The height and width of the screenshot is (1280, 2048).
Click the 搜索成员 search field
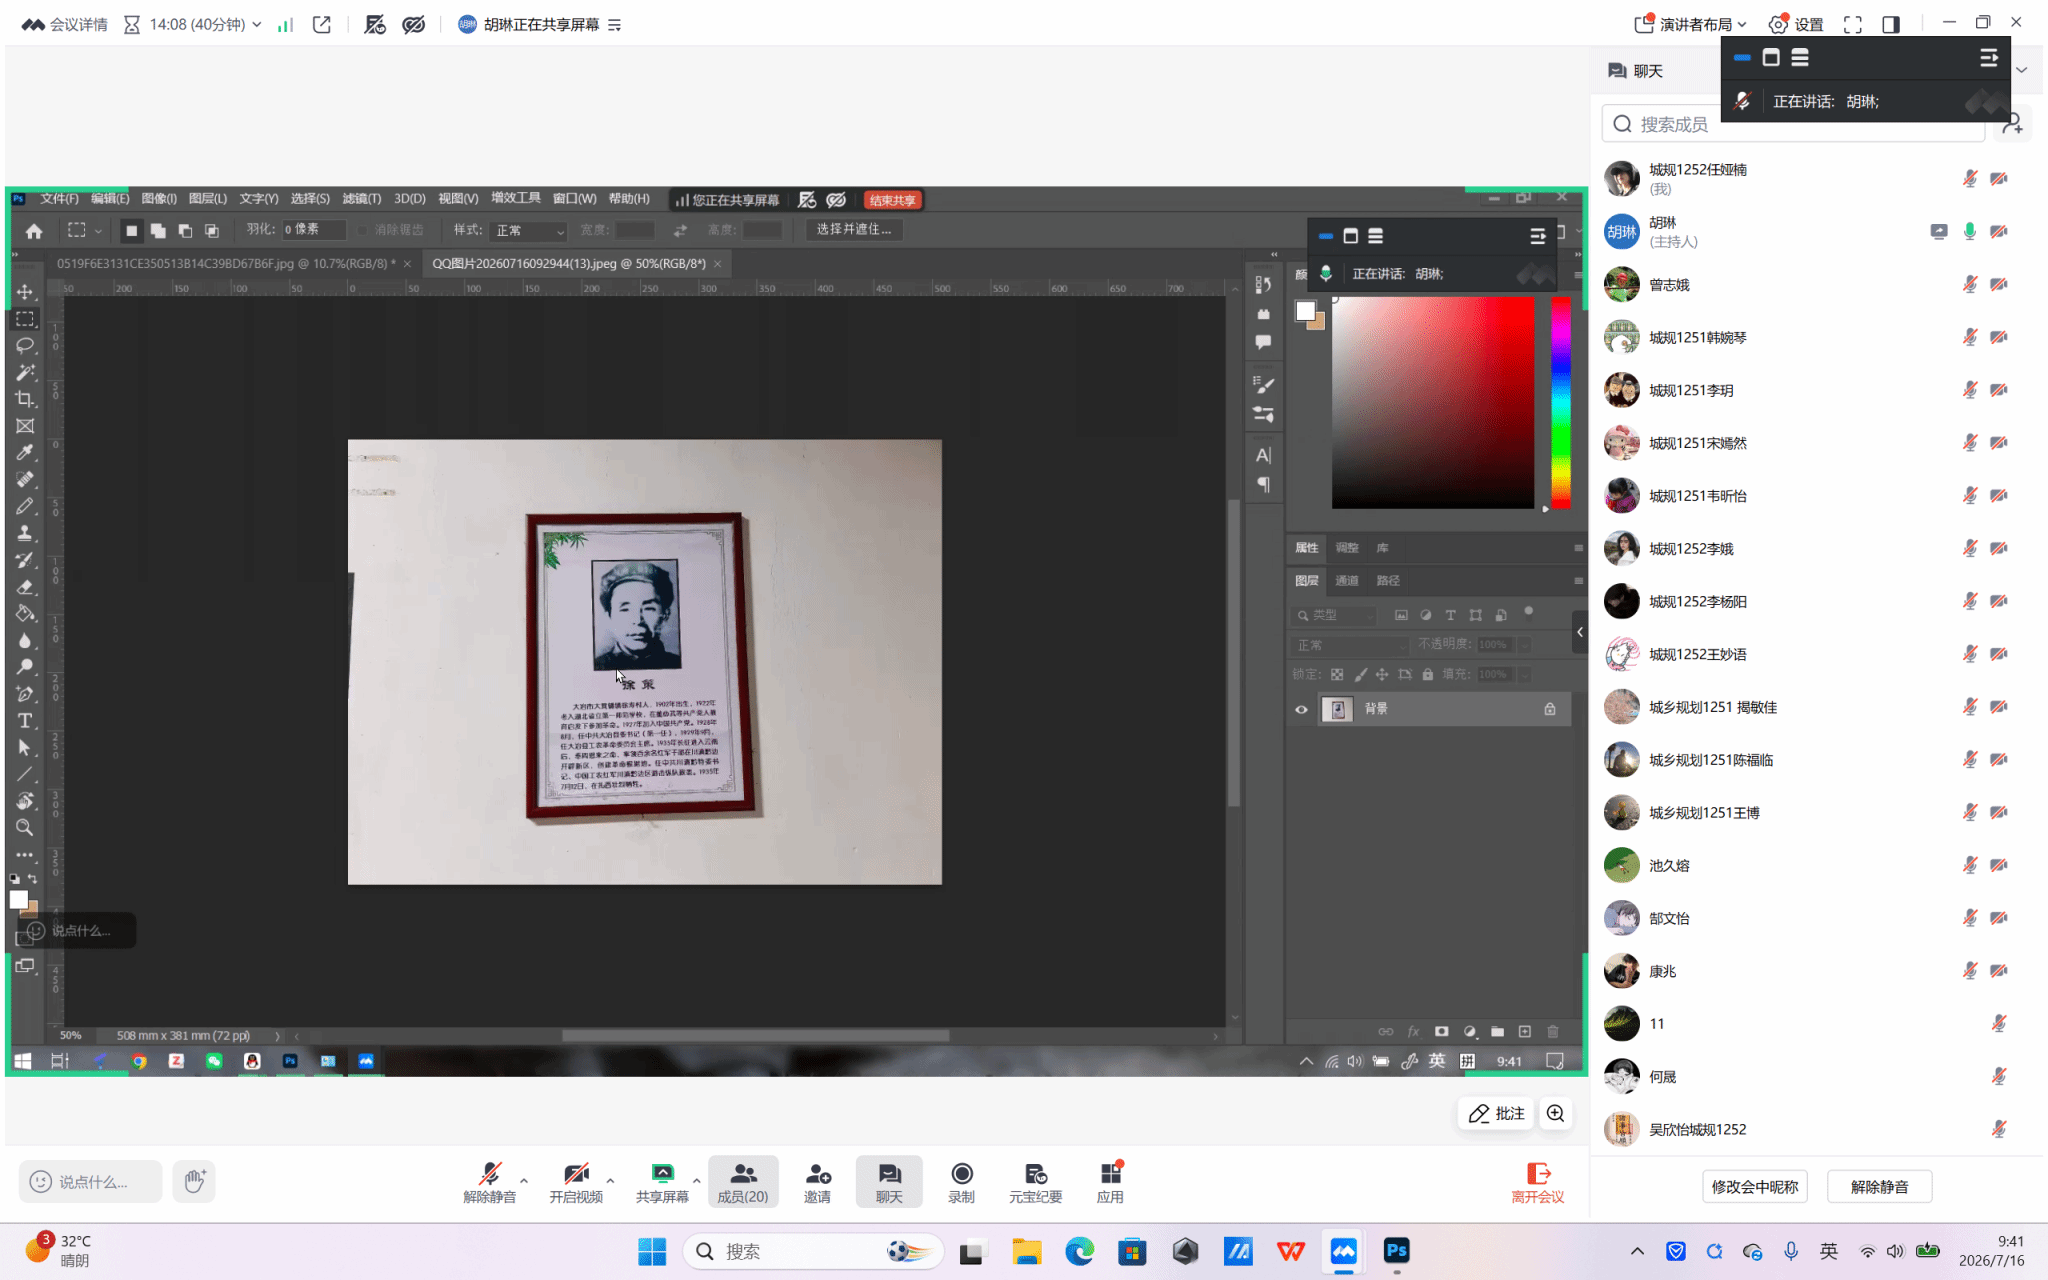tap(1793, 124)
